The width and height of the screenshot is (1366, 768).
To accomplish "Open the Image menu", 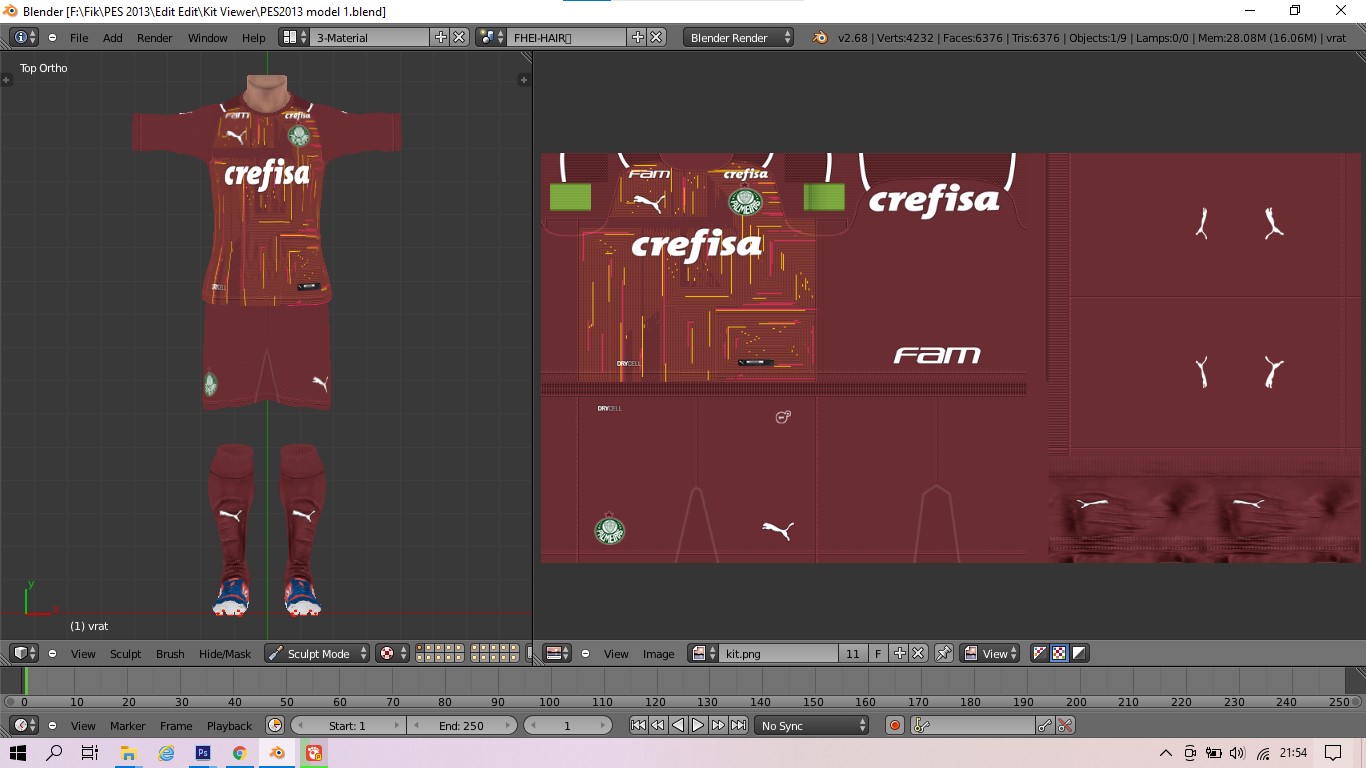I will click(x=658, y=653).
